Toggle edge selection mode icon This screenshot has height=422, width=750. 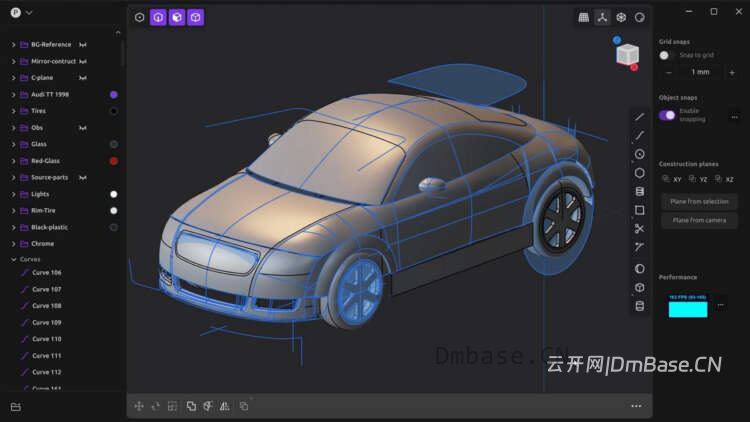(x=158, y=17)
